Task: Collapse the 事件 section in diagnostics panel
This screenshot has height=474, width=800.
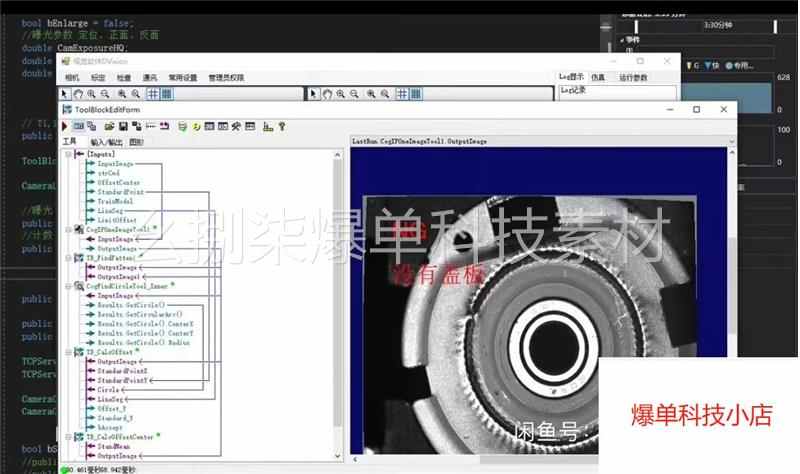Action: pyautogui.click(x=622, y=40)
